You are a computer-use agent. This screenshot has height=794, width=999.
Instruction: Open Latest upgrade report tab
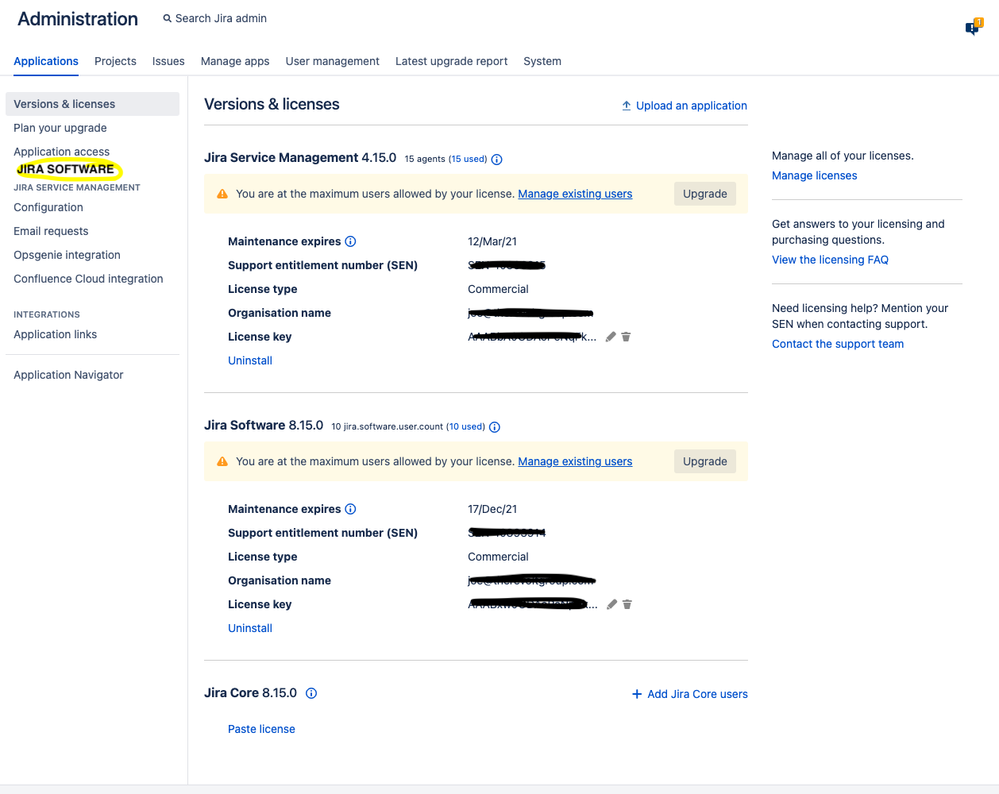(451, 61)
